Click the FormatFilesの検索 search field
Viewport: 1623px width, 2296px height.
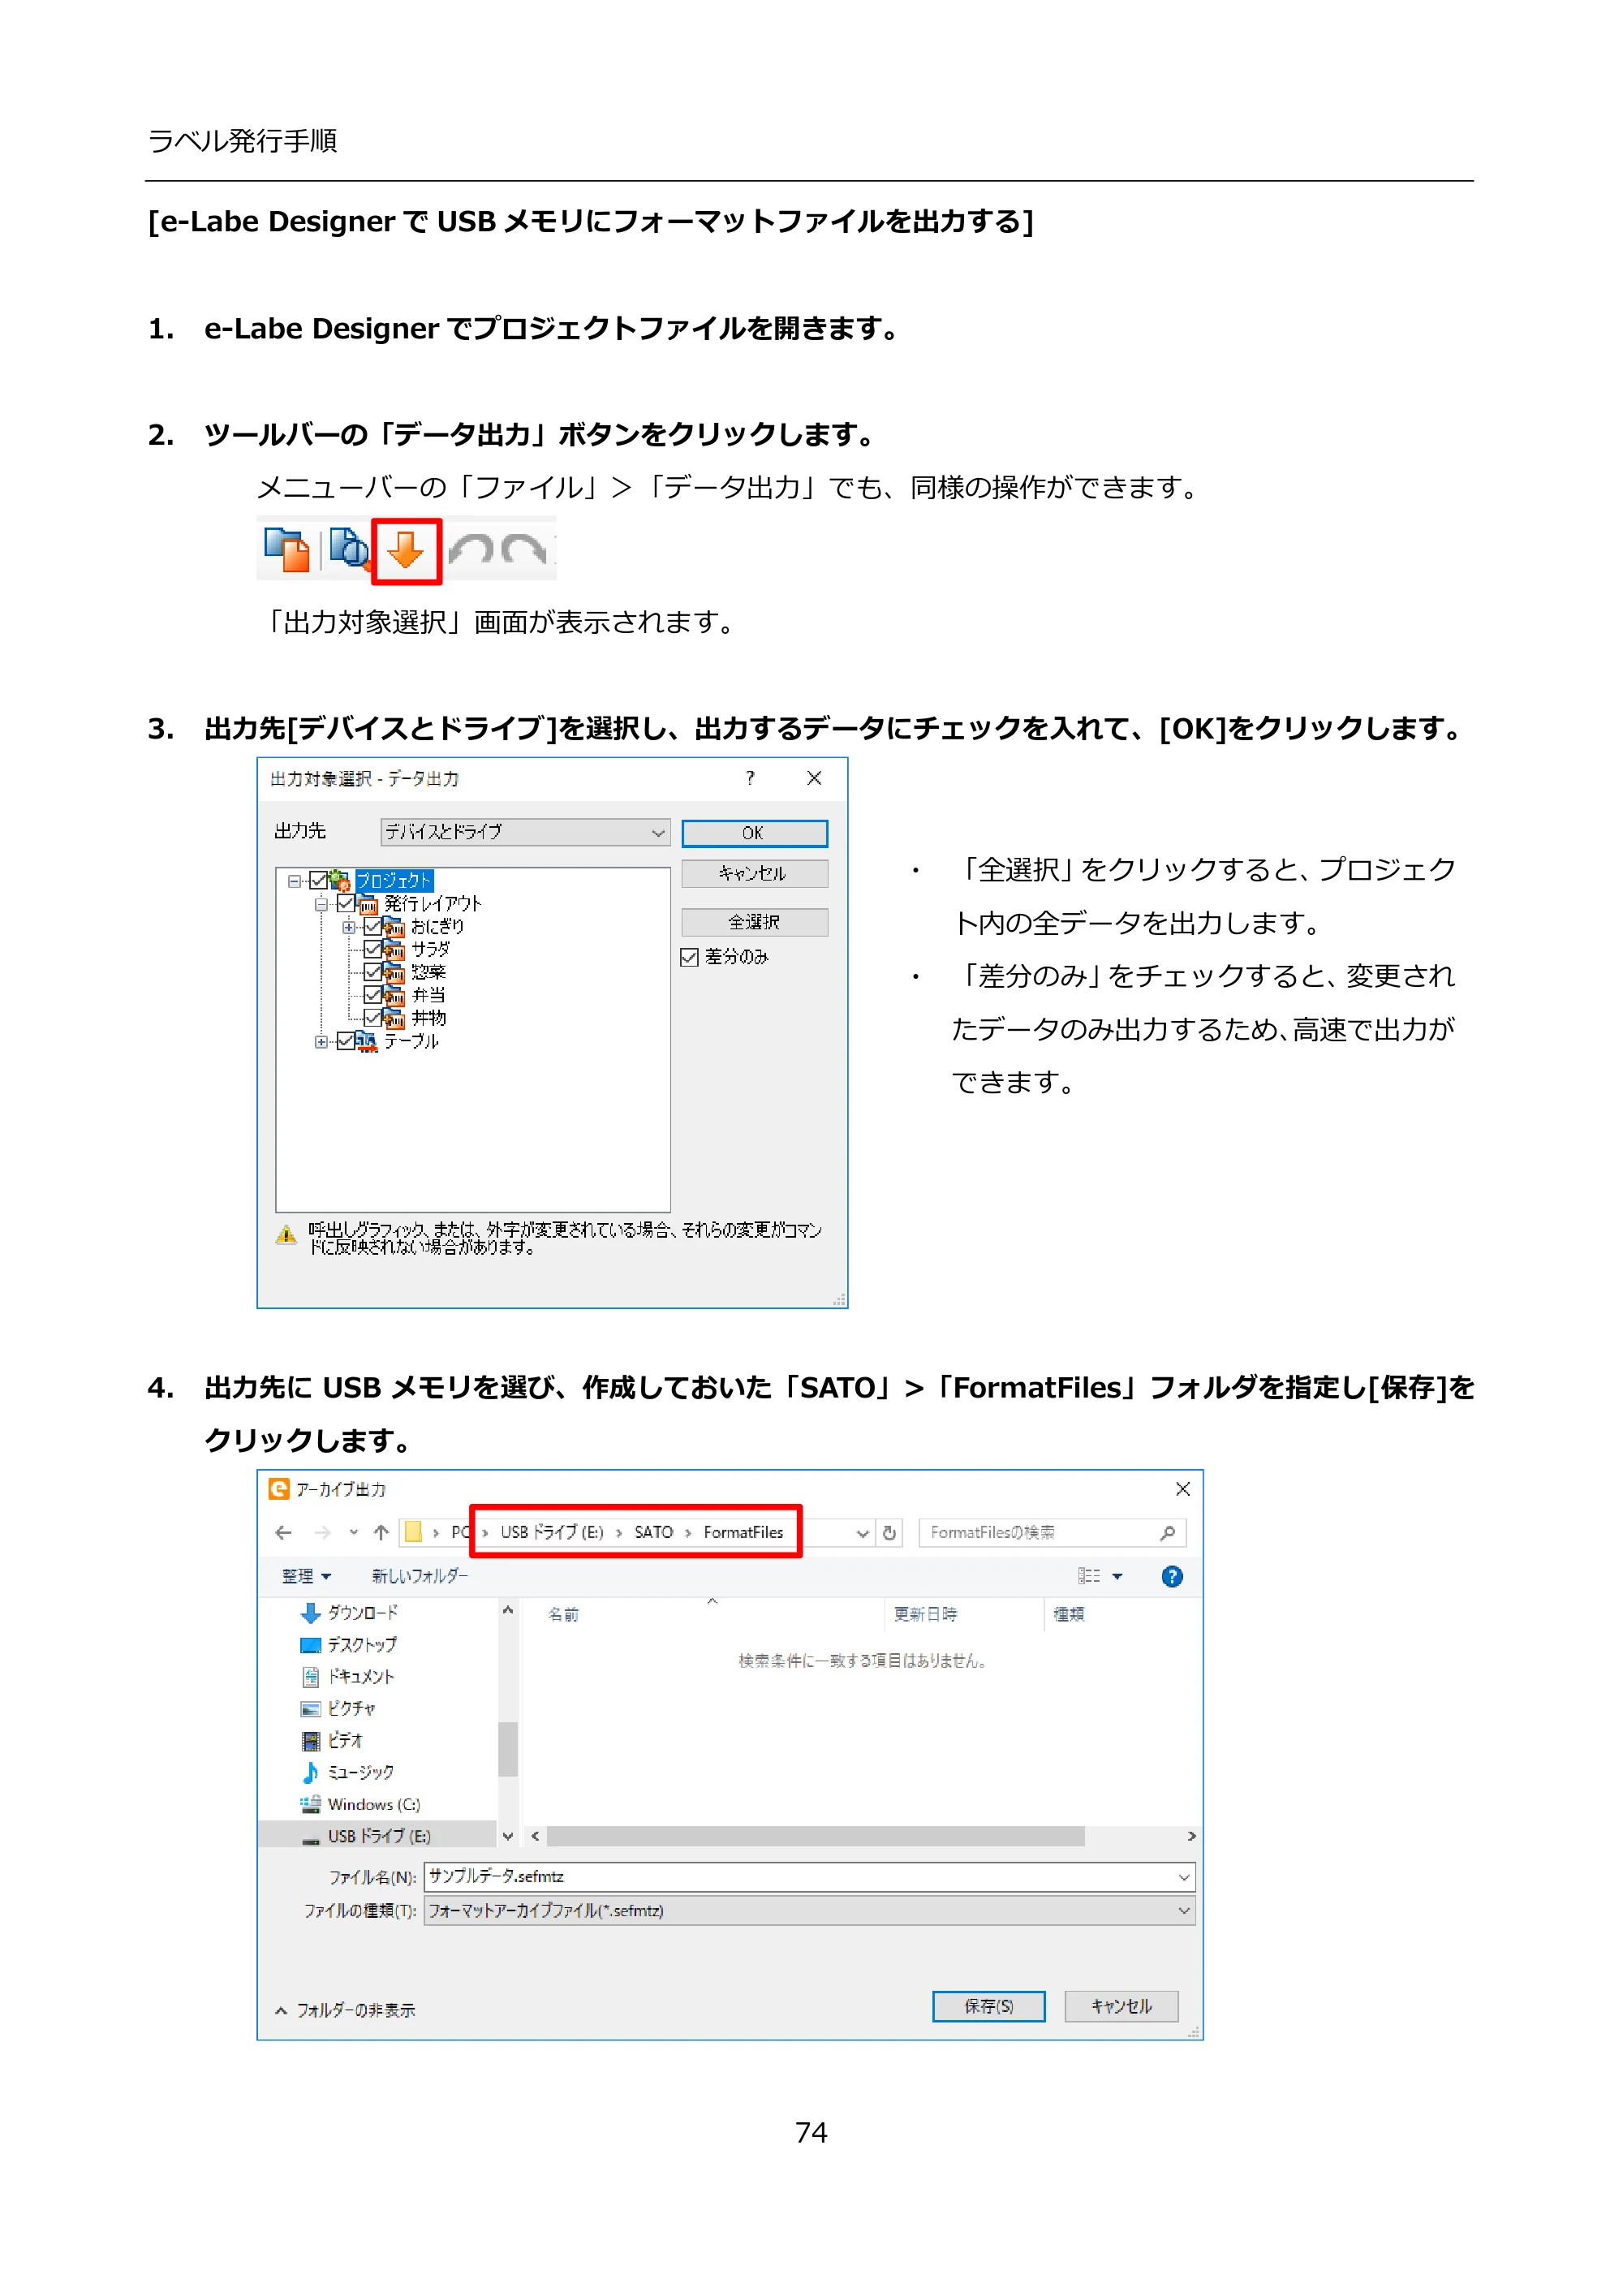(1052, 1532)
